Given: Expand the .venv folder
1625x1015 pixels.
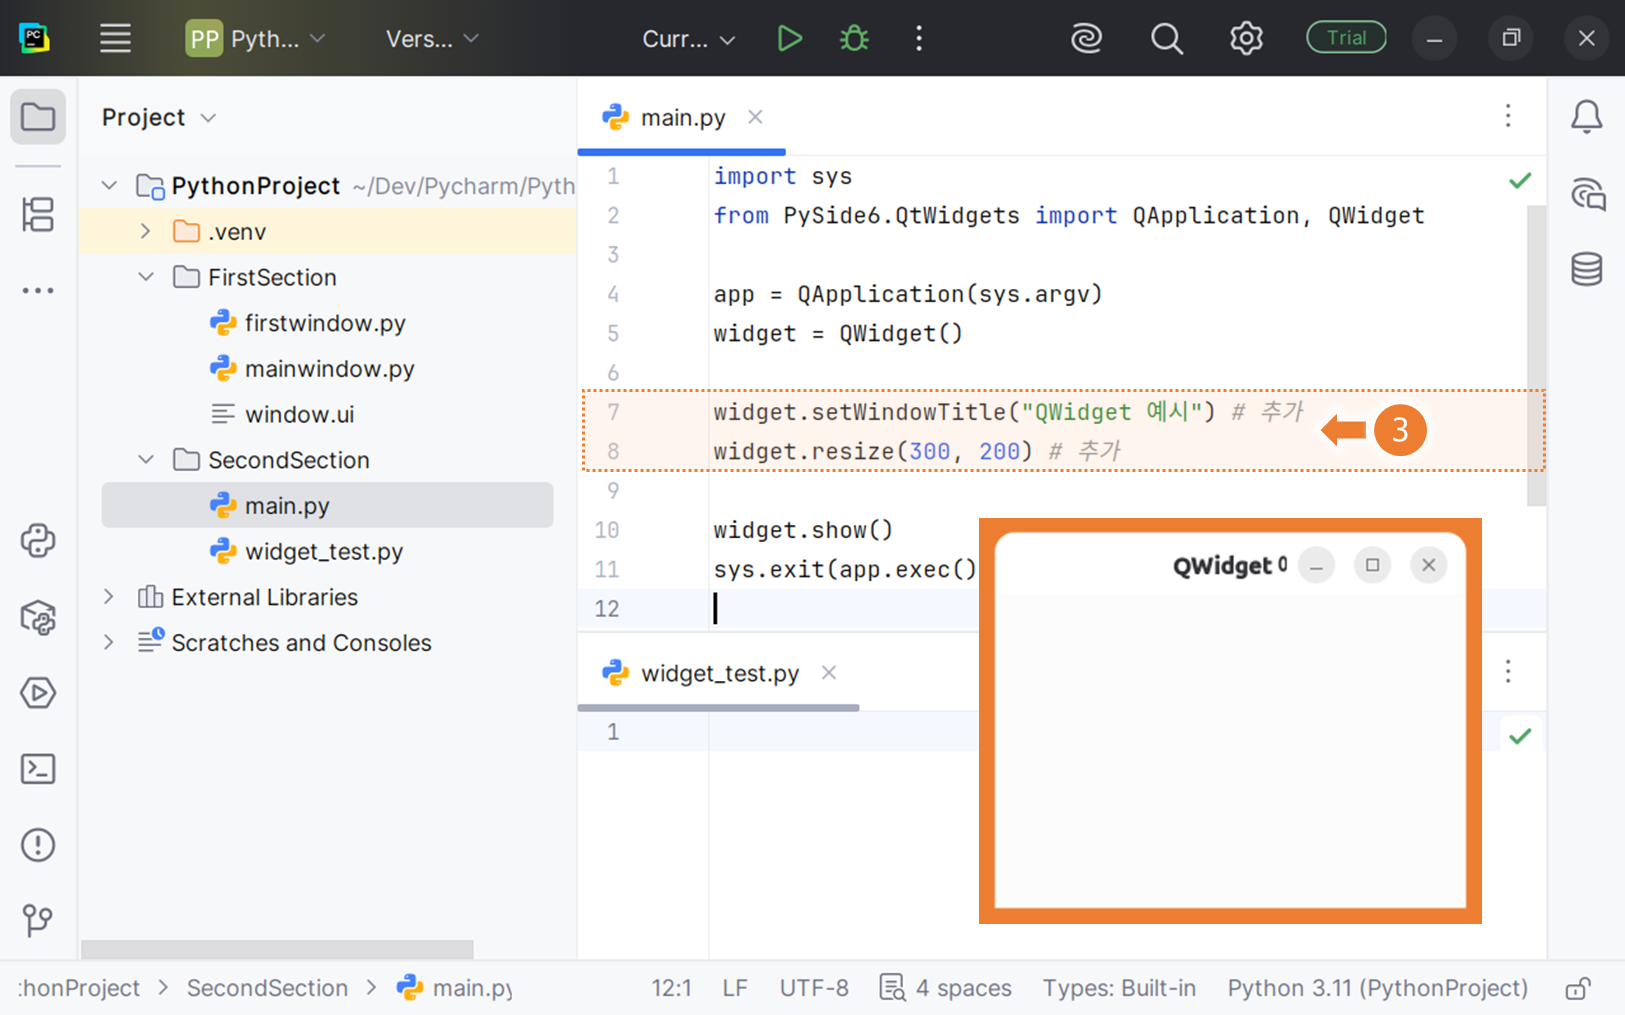Looking at the screenshot, I should click(146, 231).
